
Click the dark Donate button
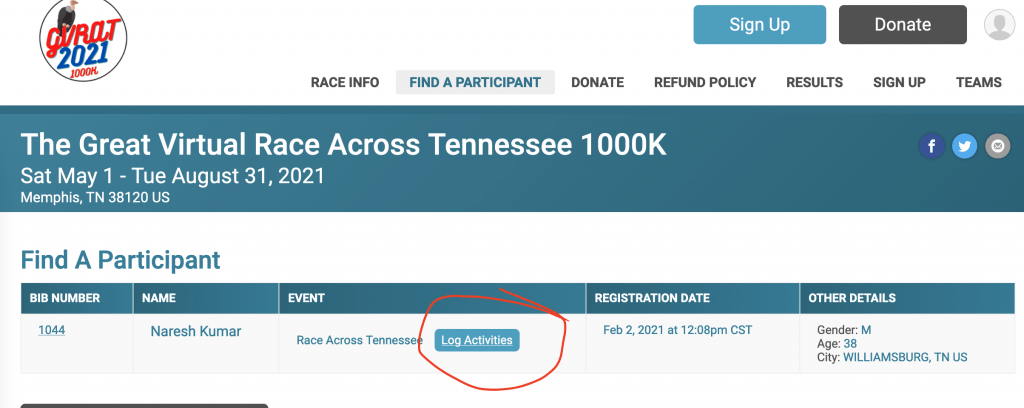(x=903, y=25)
